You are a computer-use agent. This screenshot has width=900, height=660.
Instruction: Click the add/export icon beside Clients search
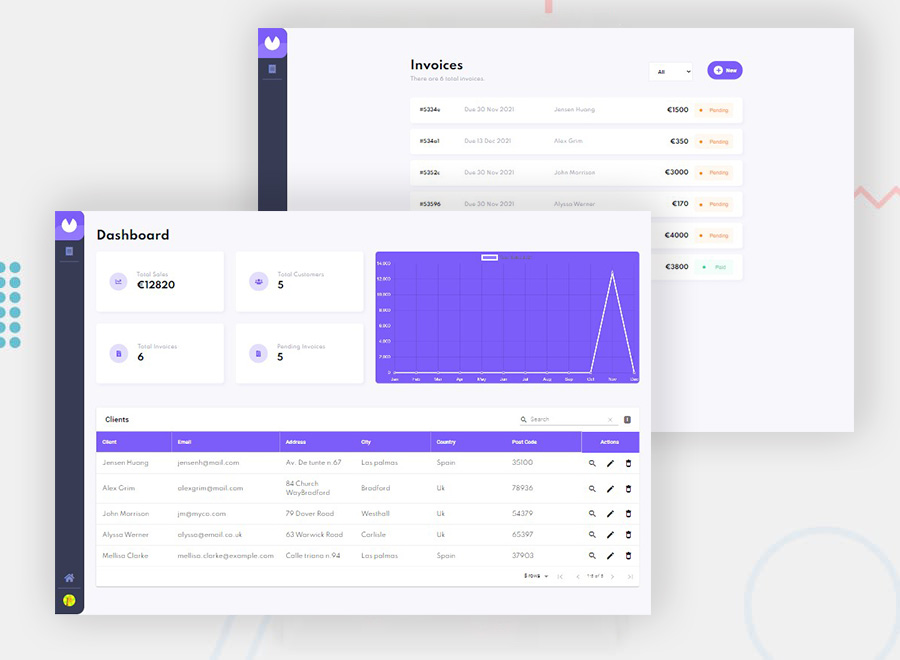click(x=627, y=420)
